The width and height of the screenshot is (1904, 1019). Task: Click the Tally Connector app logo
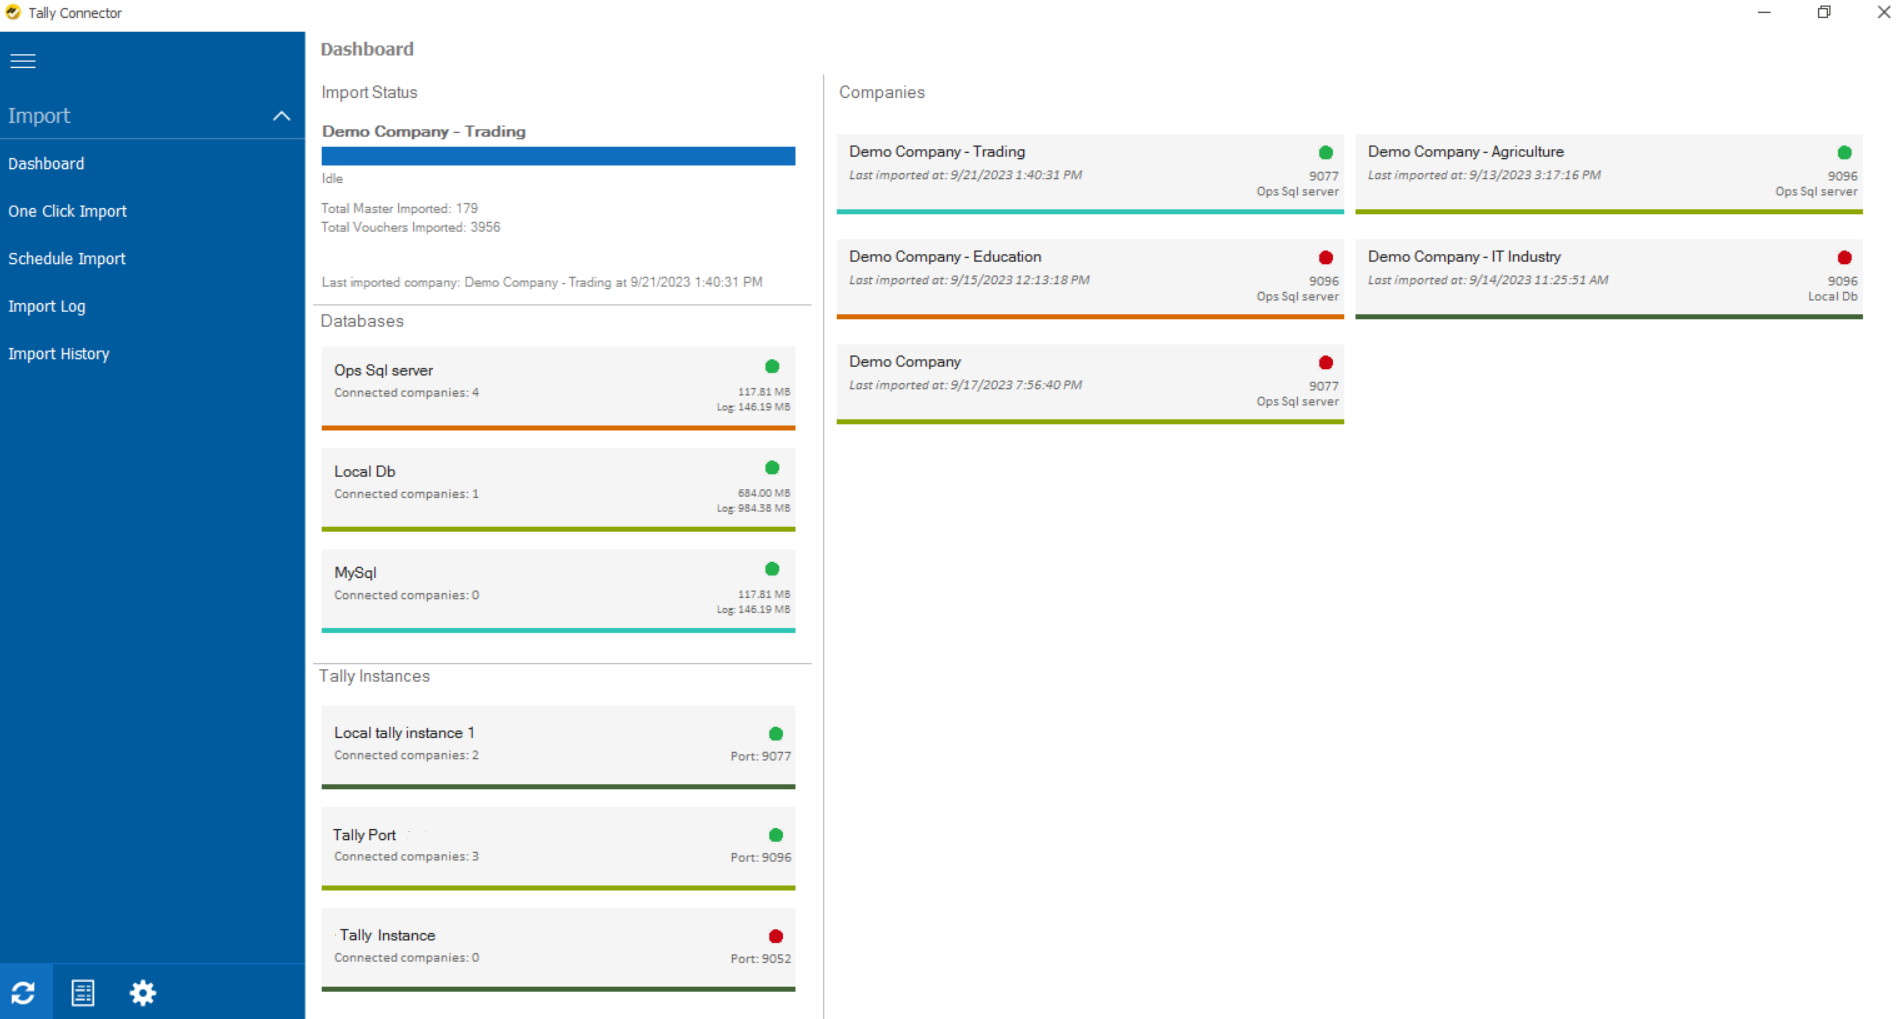[x=13, y=13]
